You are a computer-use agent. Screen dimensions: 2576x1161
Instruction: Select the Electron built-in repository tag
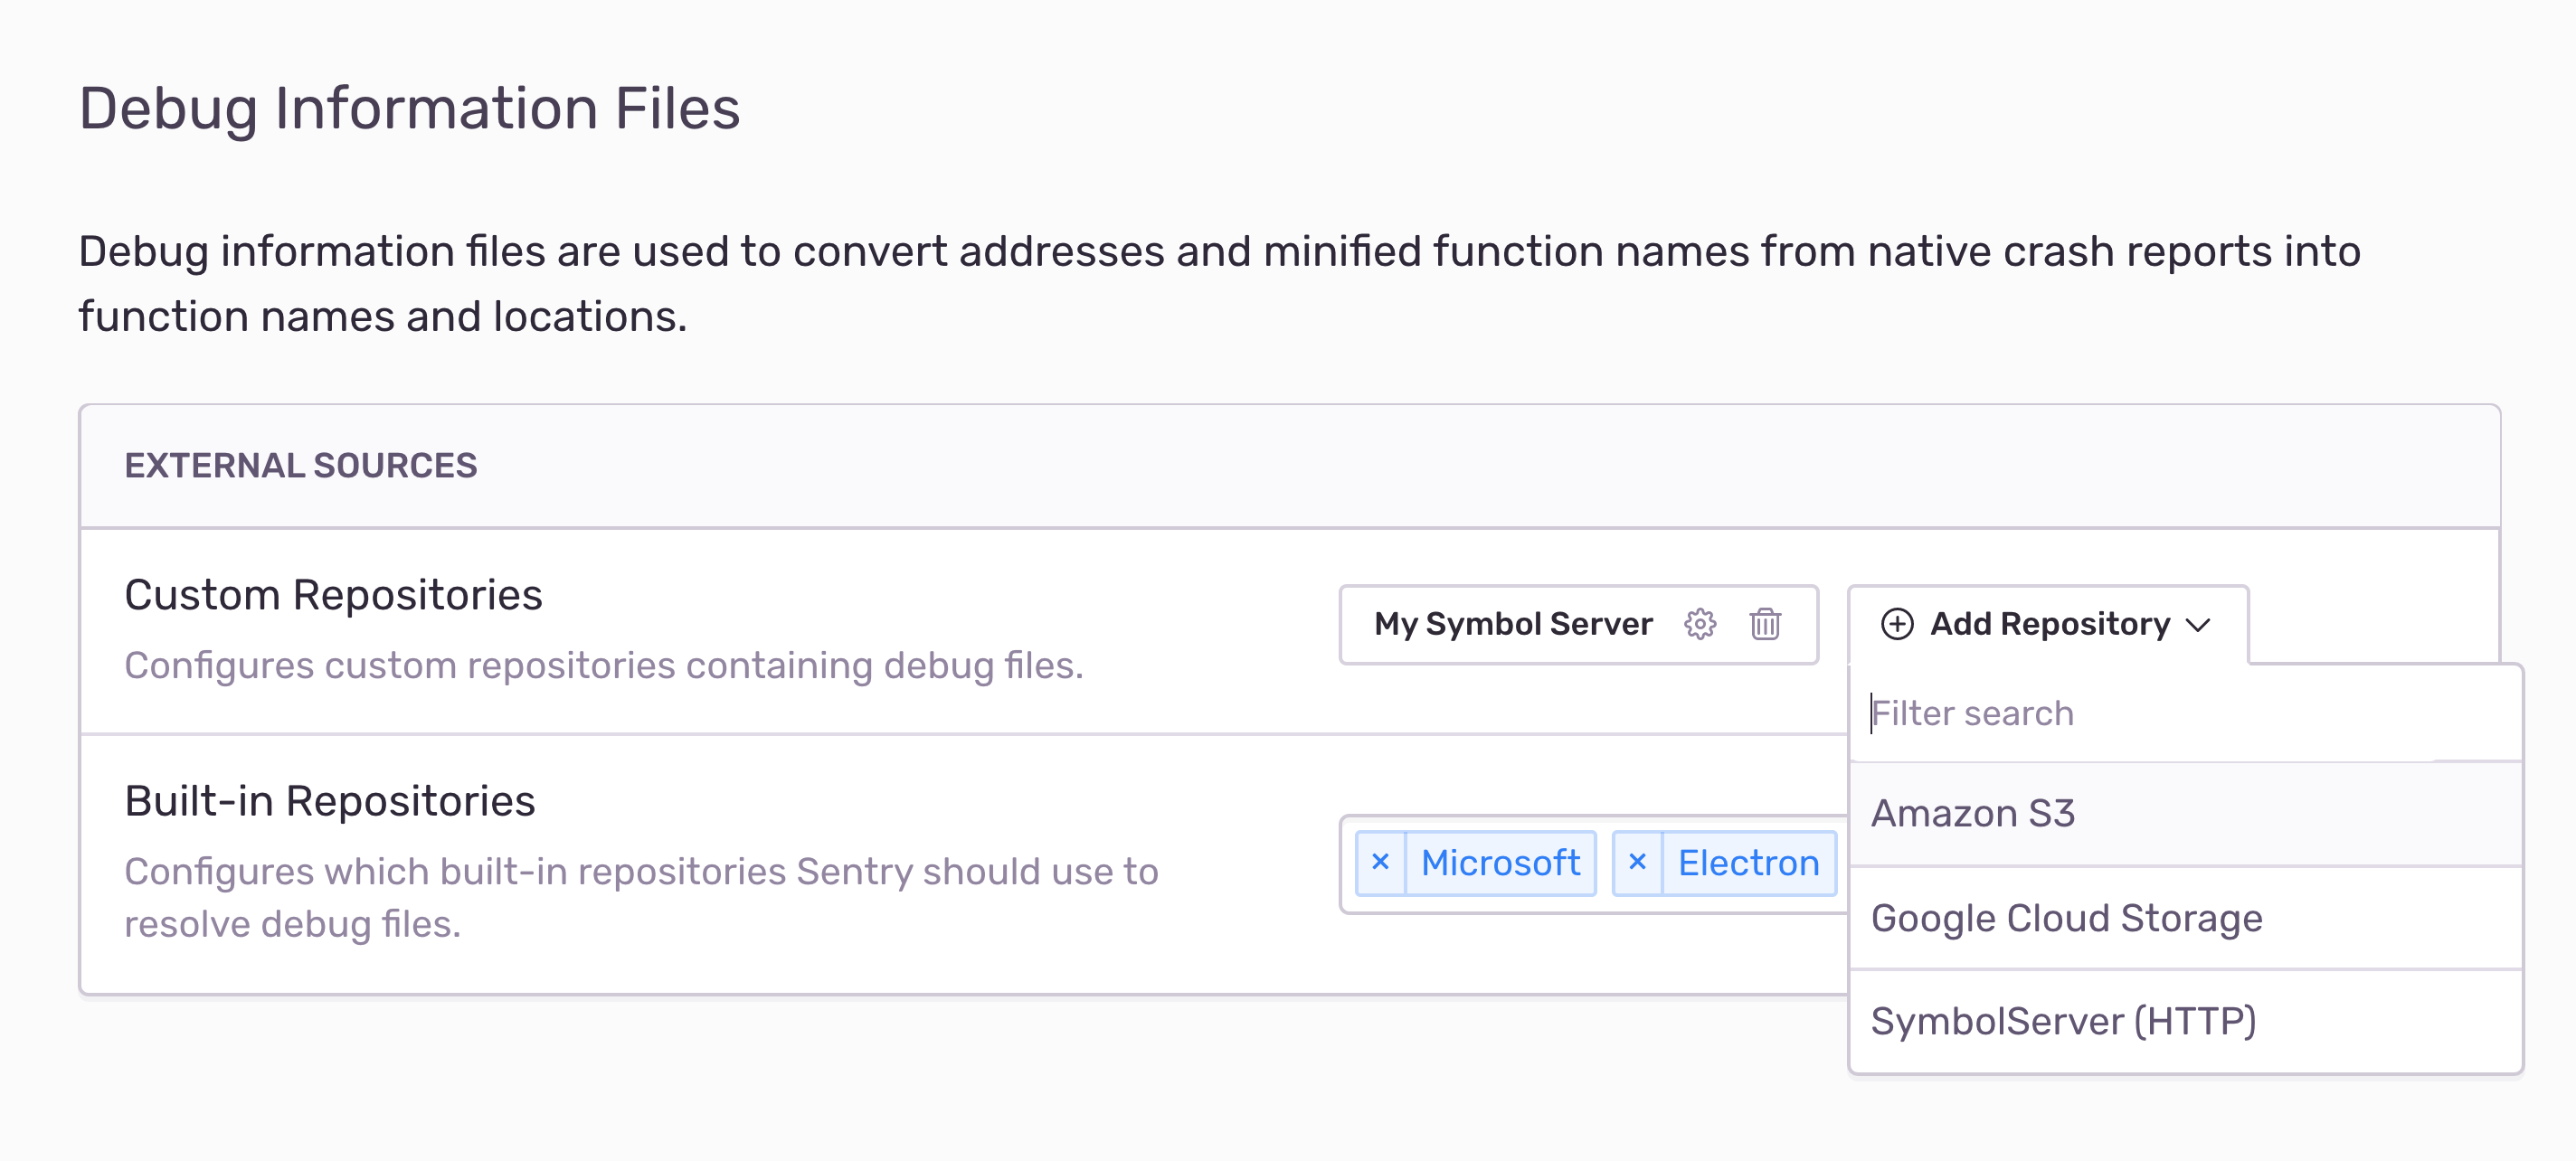(1748, 862)
